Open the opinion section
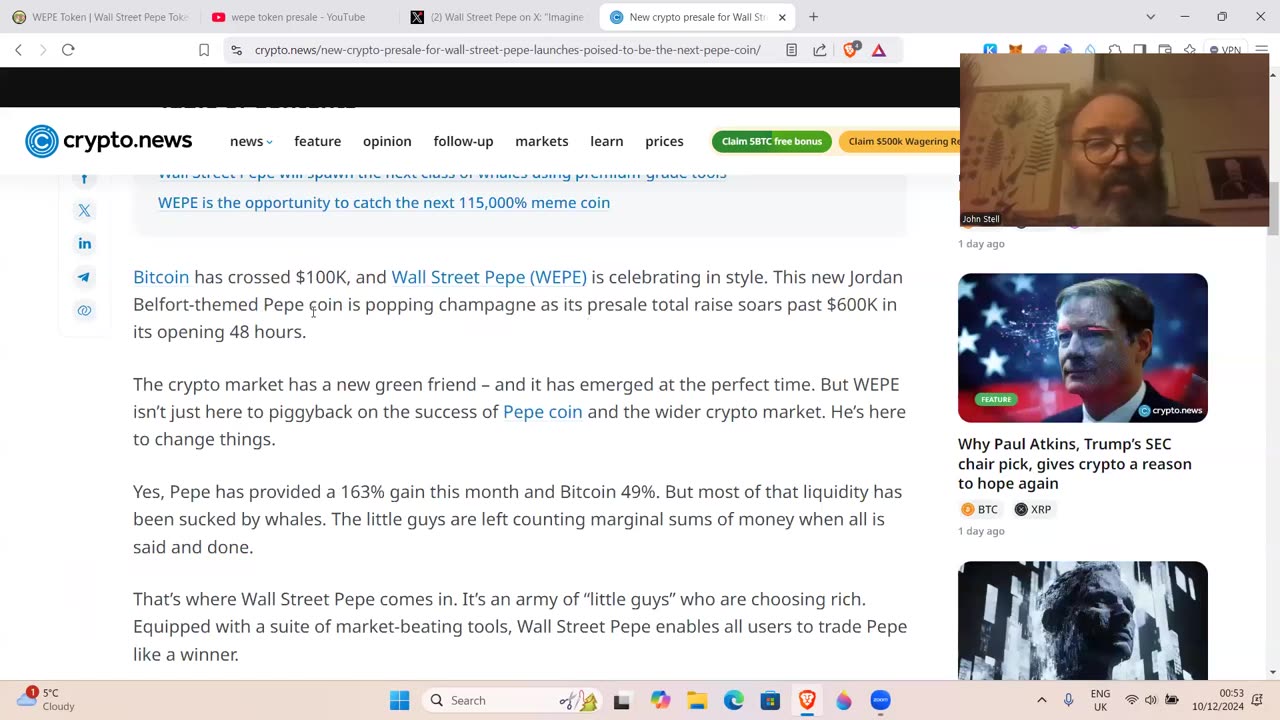Screen dimensions: 1280x720 [x=387, y=141]
